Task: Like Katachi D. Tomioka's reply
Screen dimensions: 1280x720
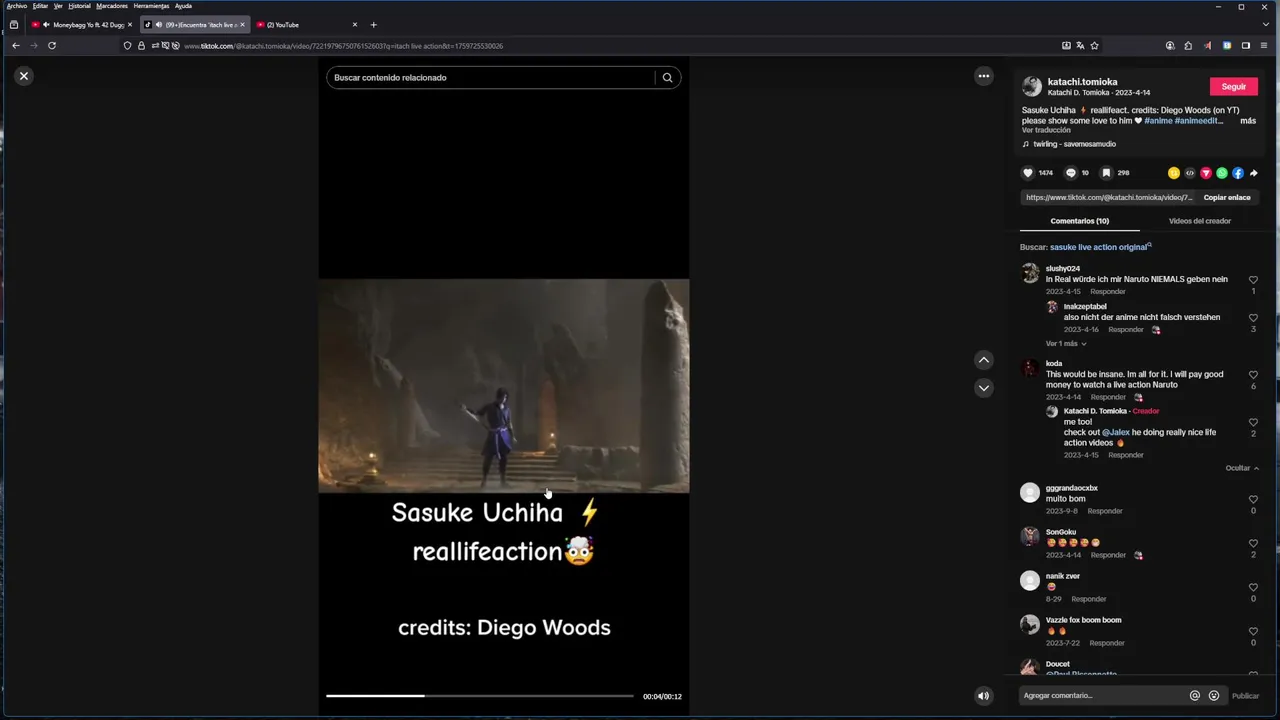Action: (x=1253, y=422)
